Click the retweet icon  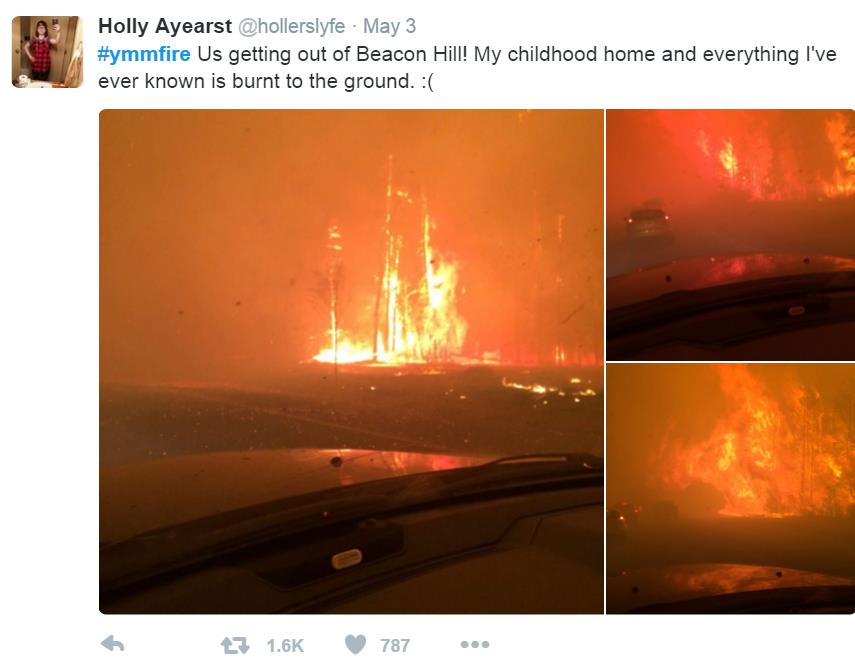pyautogui.click(x=235, y=646)
